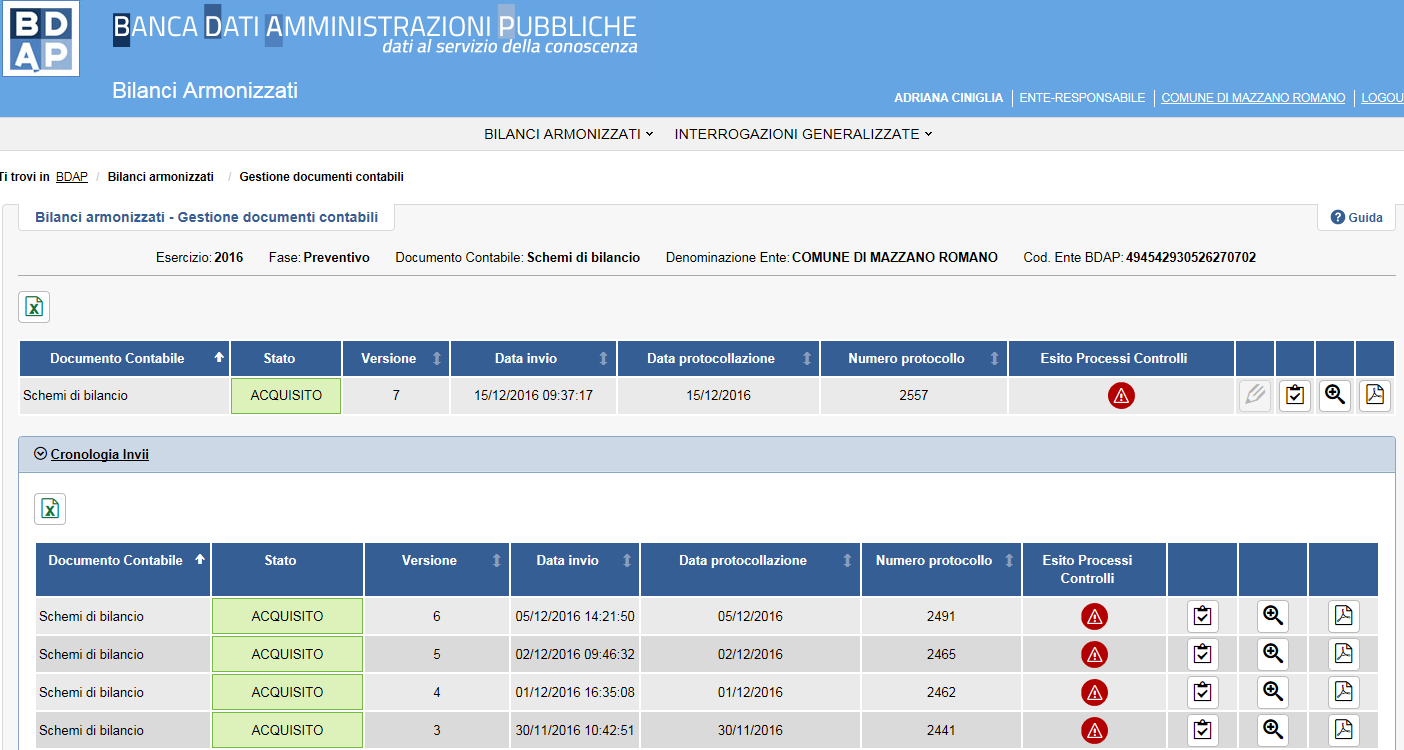Export top table to Excel
This screenshot has width=1404, height=750.
[x=34, y=307]
